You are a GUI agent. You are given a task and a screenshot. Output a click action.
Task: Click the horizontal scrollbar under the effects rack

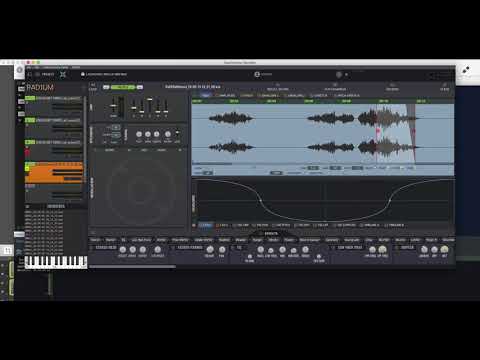[132, 266]
